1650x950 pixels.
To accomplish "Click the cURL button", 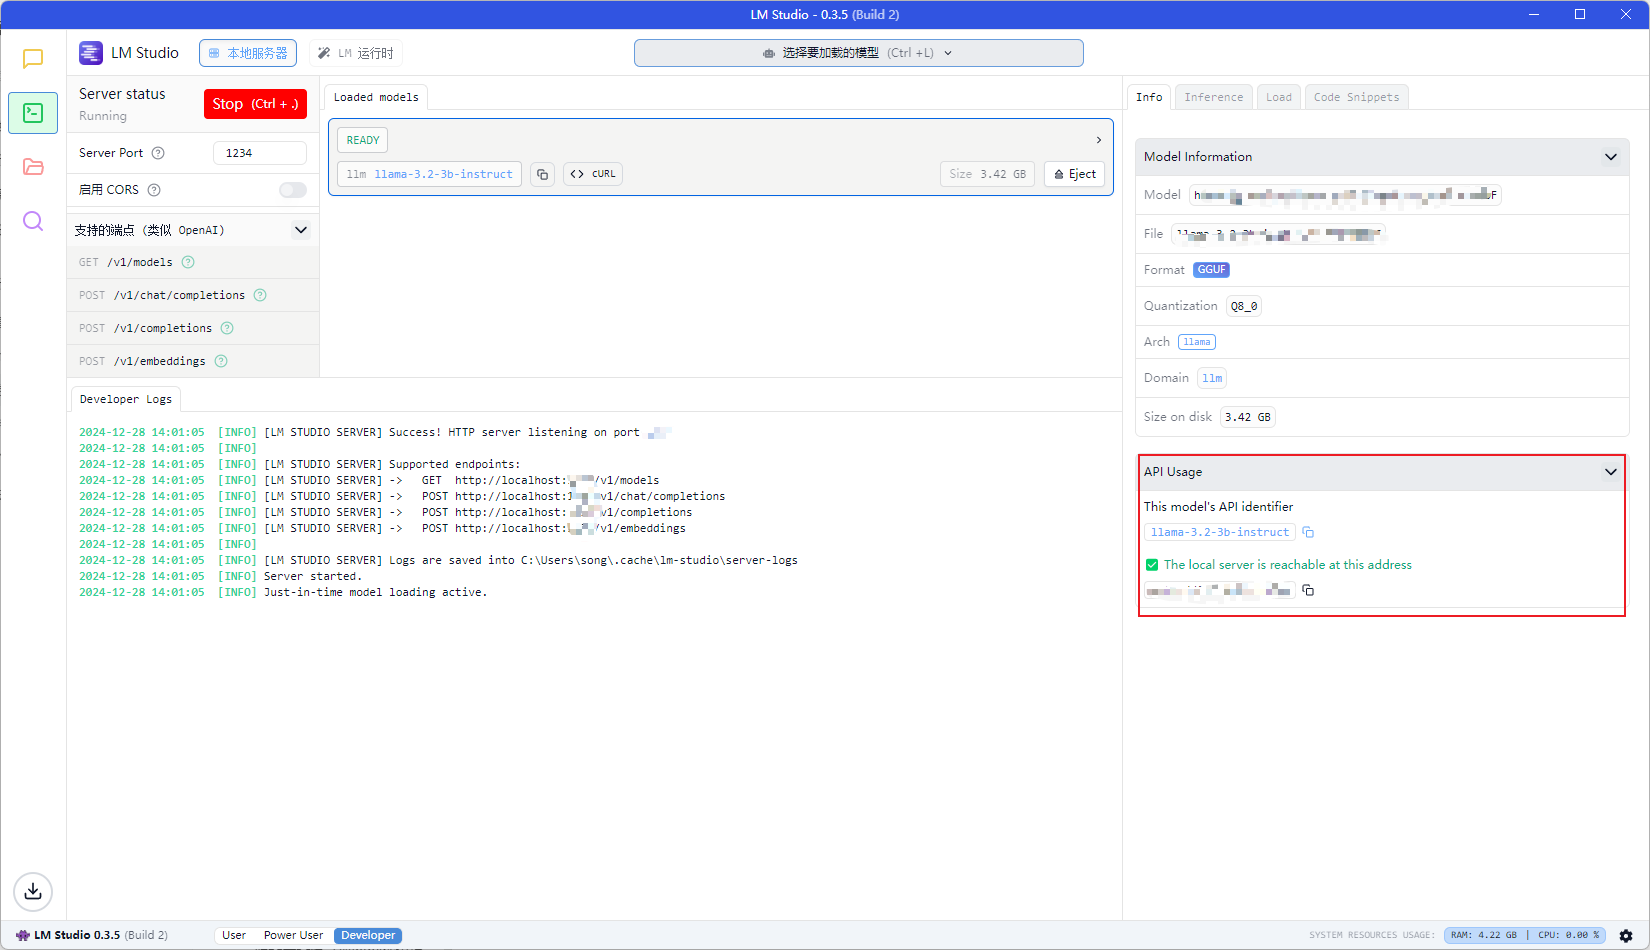I will coord(593,174).
